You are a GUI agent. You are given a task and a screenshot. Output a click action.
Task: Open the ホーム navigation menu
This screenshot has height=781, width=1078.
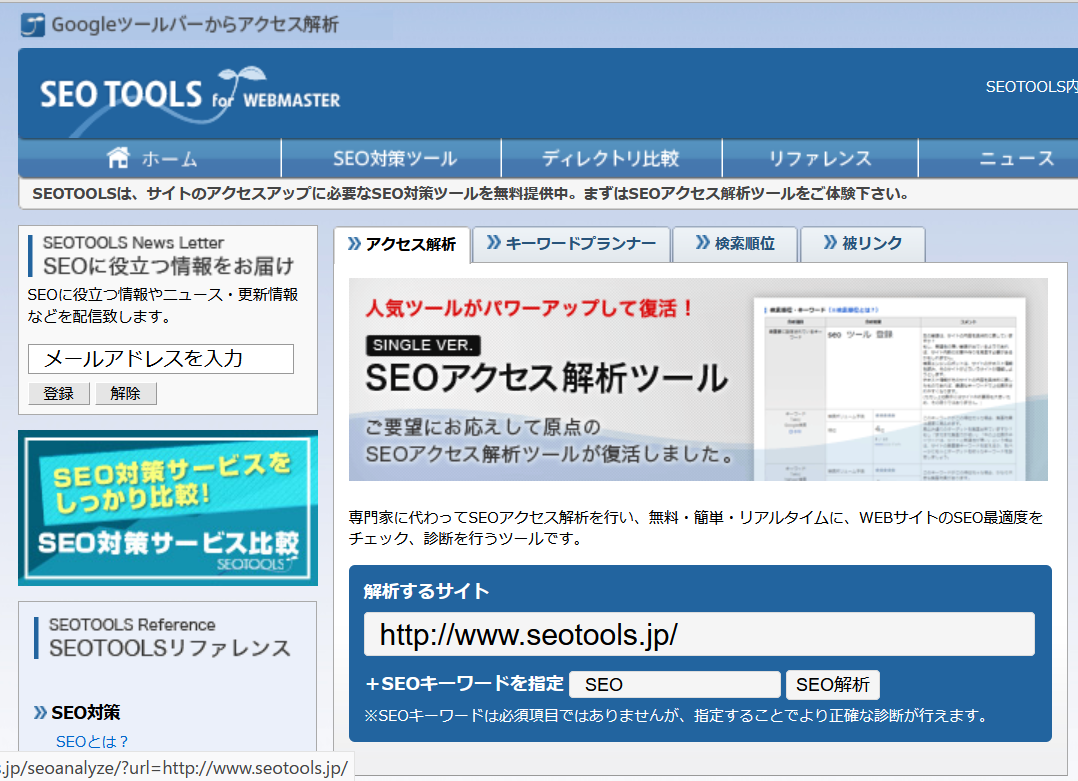(x=150, y=158)
